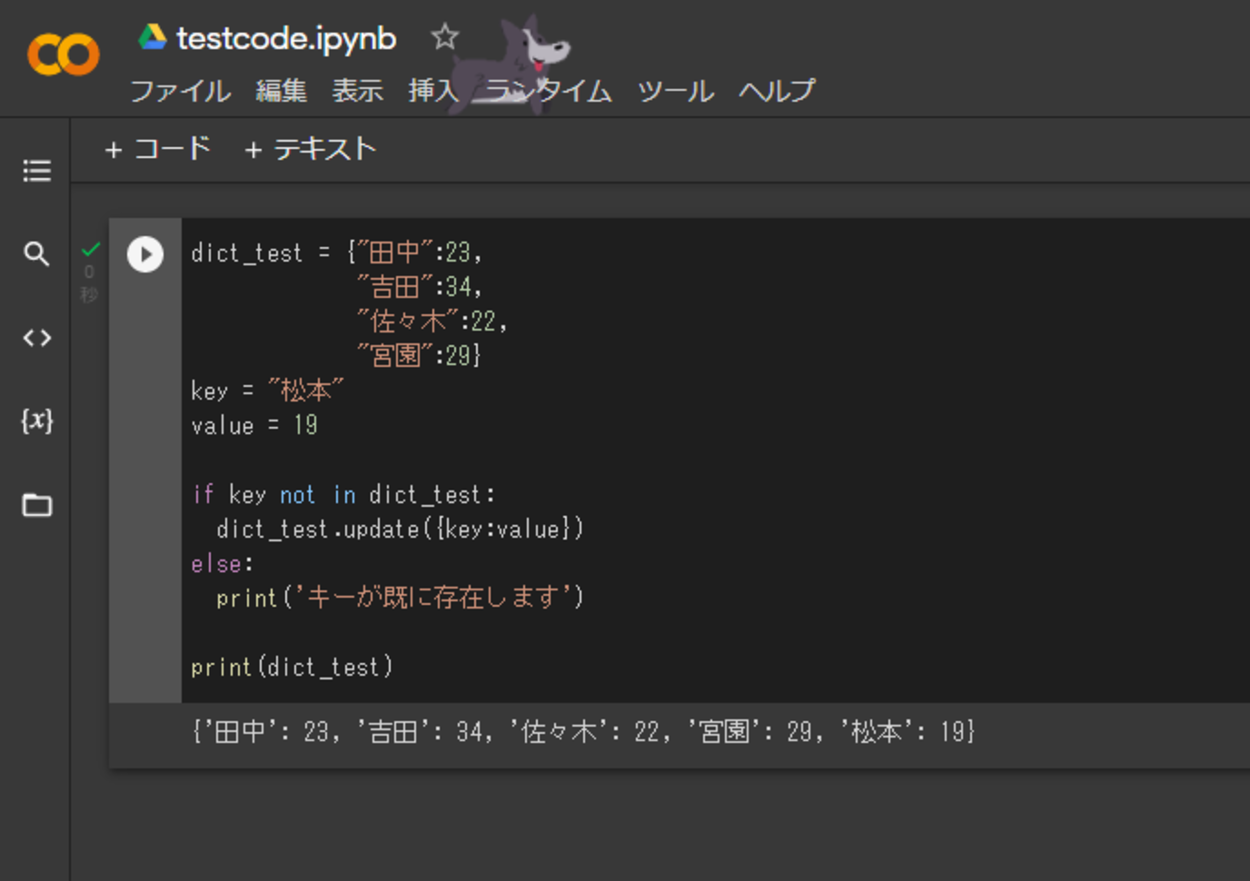
Task: Add a new text cell with + テキスト
Action: pos(310,149)
